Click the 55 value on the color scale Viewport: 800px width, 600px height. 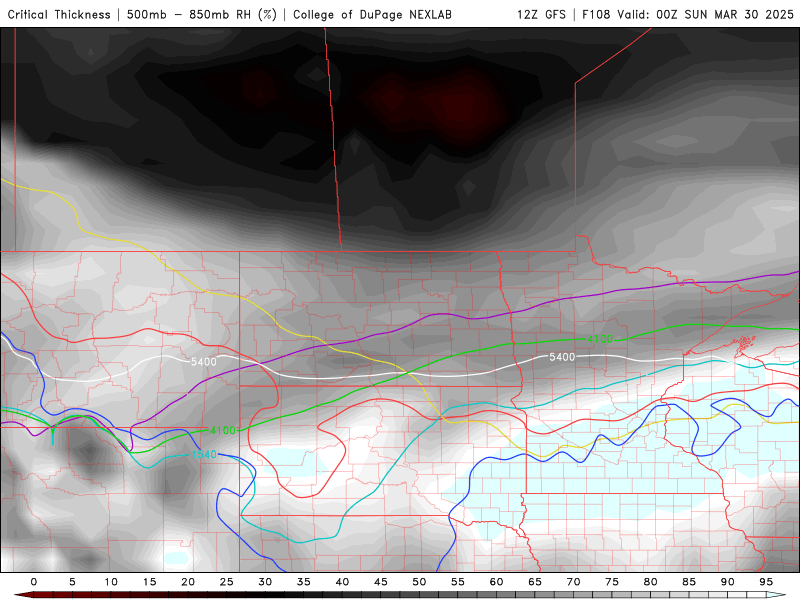(458, 582)
